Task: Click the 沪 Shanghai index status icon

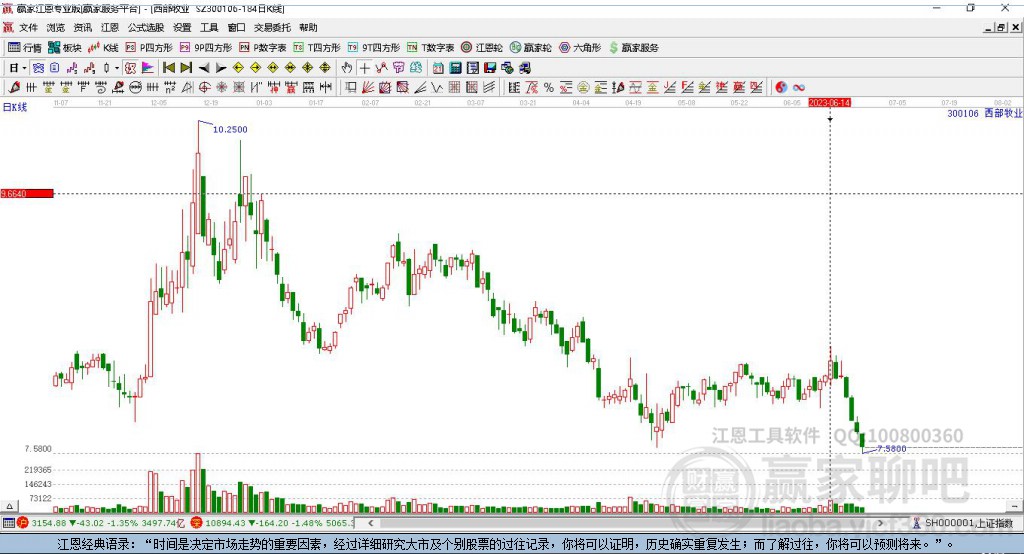Action: coord(23,523)
